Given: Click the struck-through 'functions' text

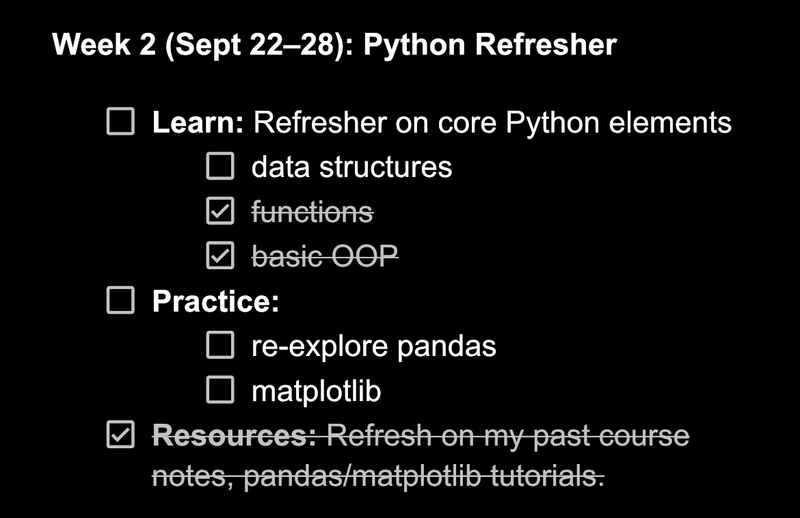Looking at the screenshot, I should [312, 211].
